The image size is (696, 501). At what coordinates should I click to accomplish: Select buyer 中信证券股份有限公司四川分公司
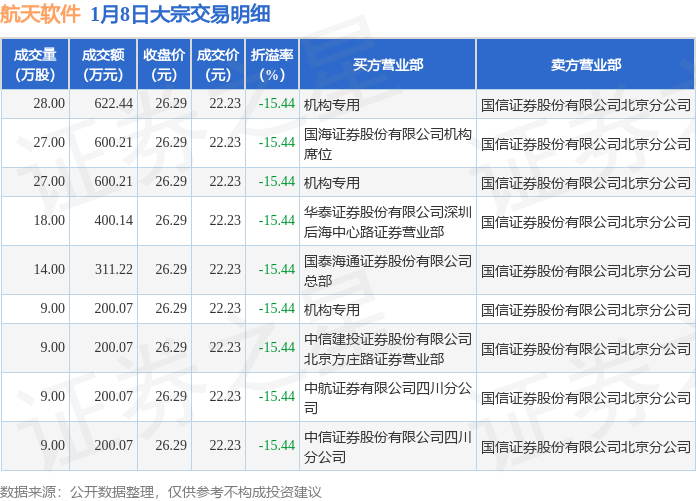pos(388,447)
